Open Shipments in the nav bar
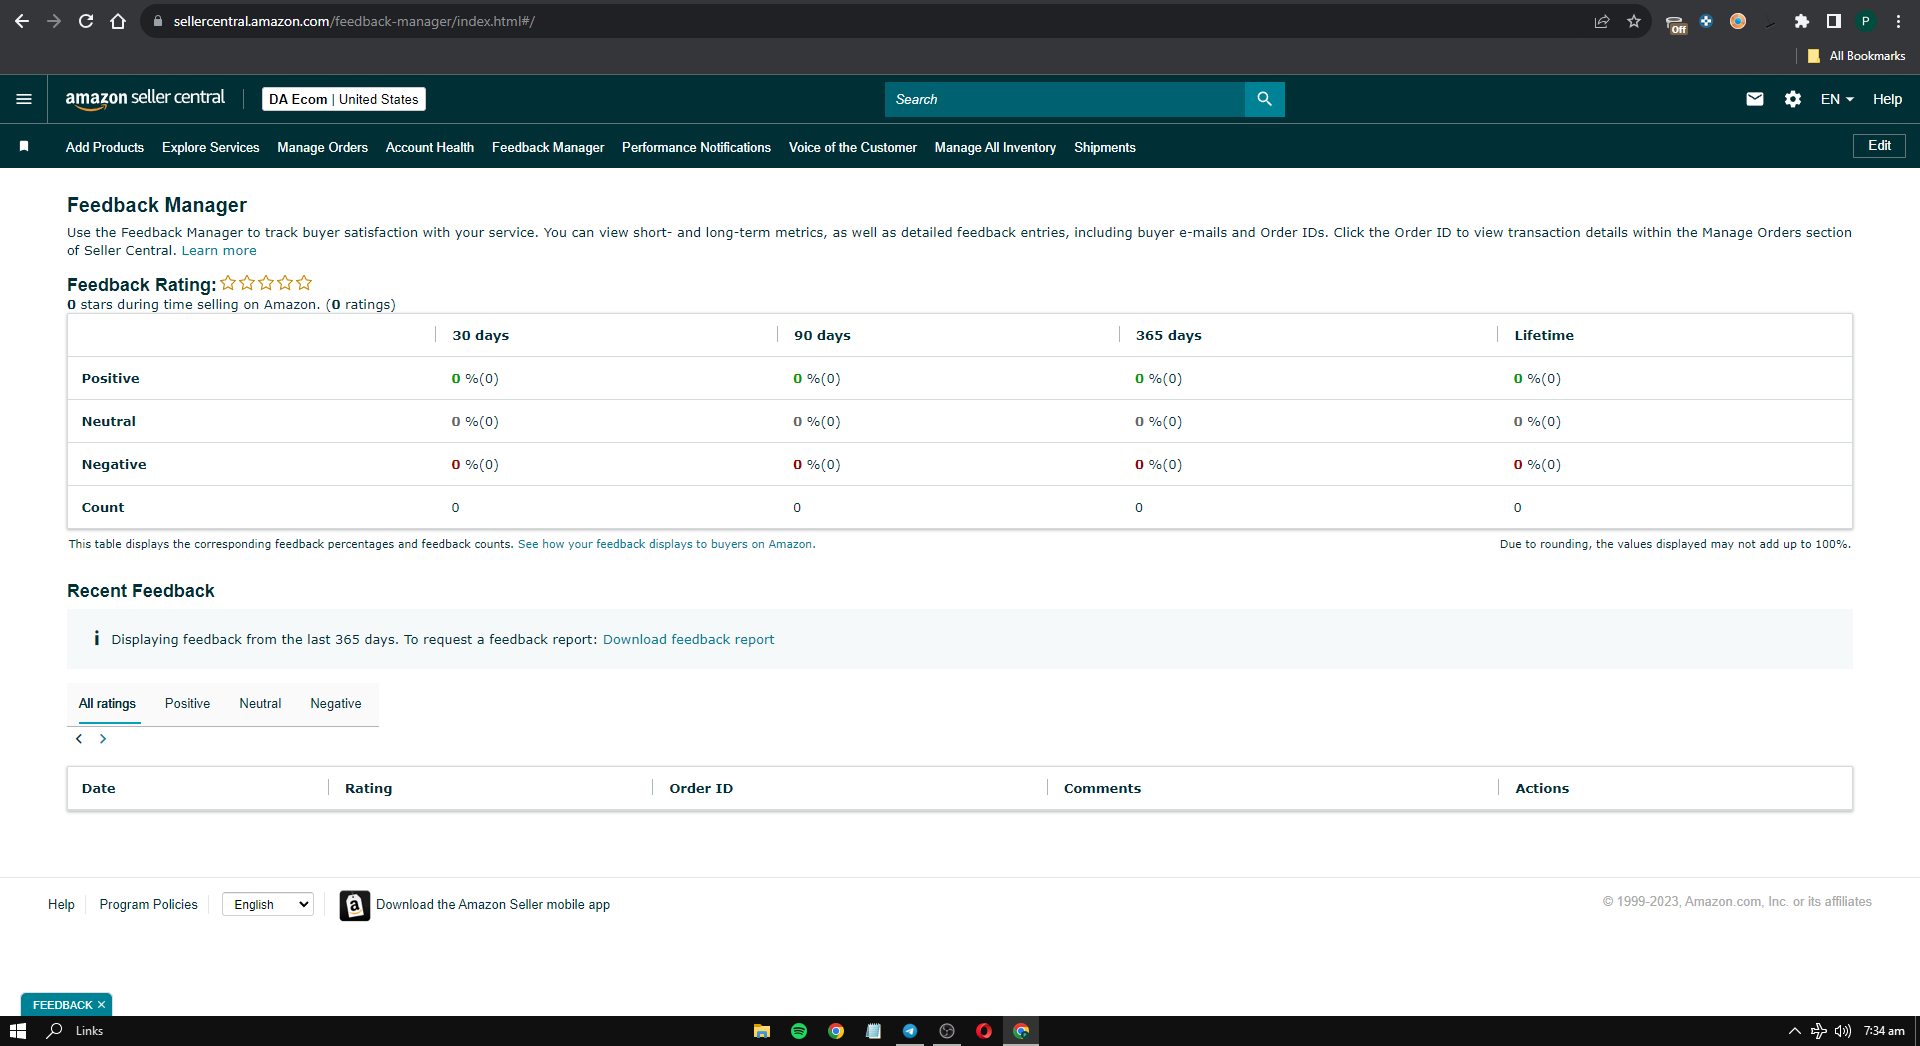Image resolution: width=1920 pixels, height=1046 pixels. click(1105, 147)
